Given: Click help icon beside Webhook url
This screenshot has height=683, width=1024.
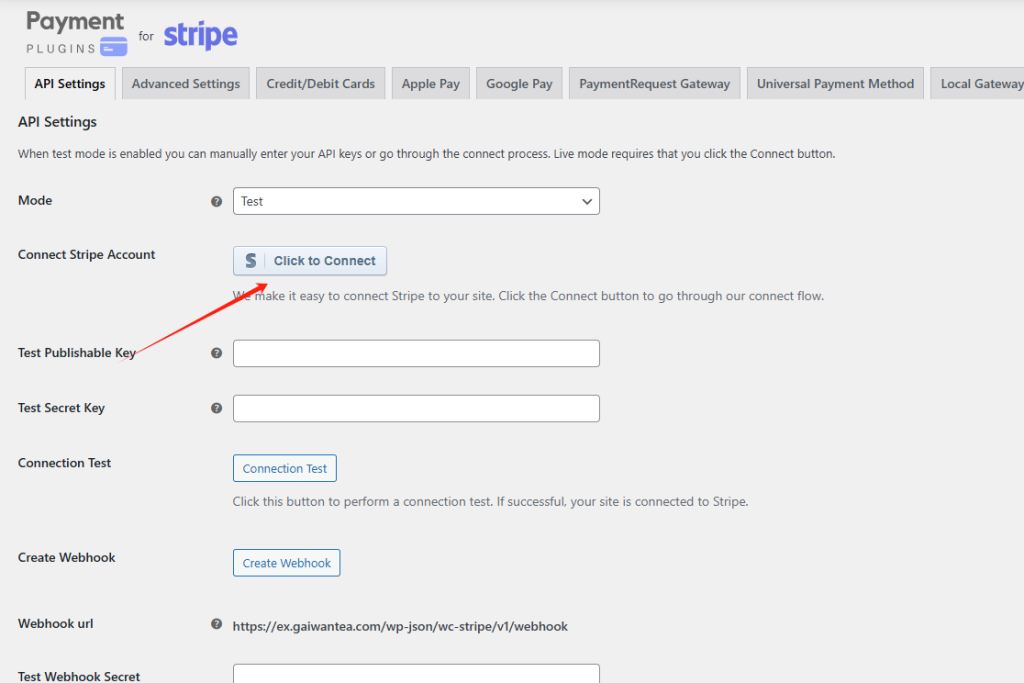Looking at the screenshot, I should (216, 624).
